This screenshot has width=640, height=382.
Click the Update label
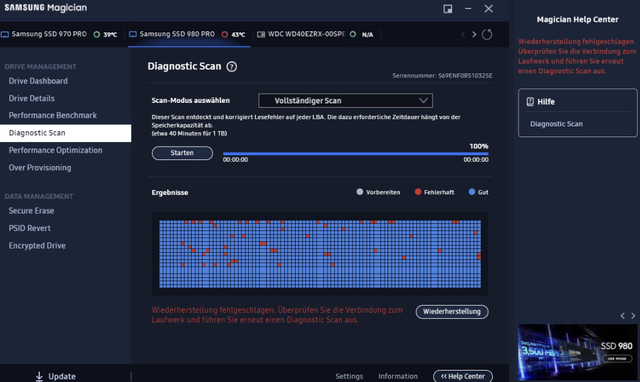click(62, 376)
